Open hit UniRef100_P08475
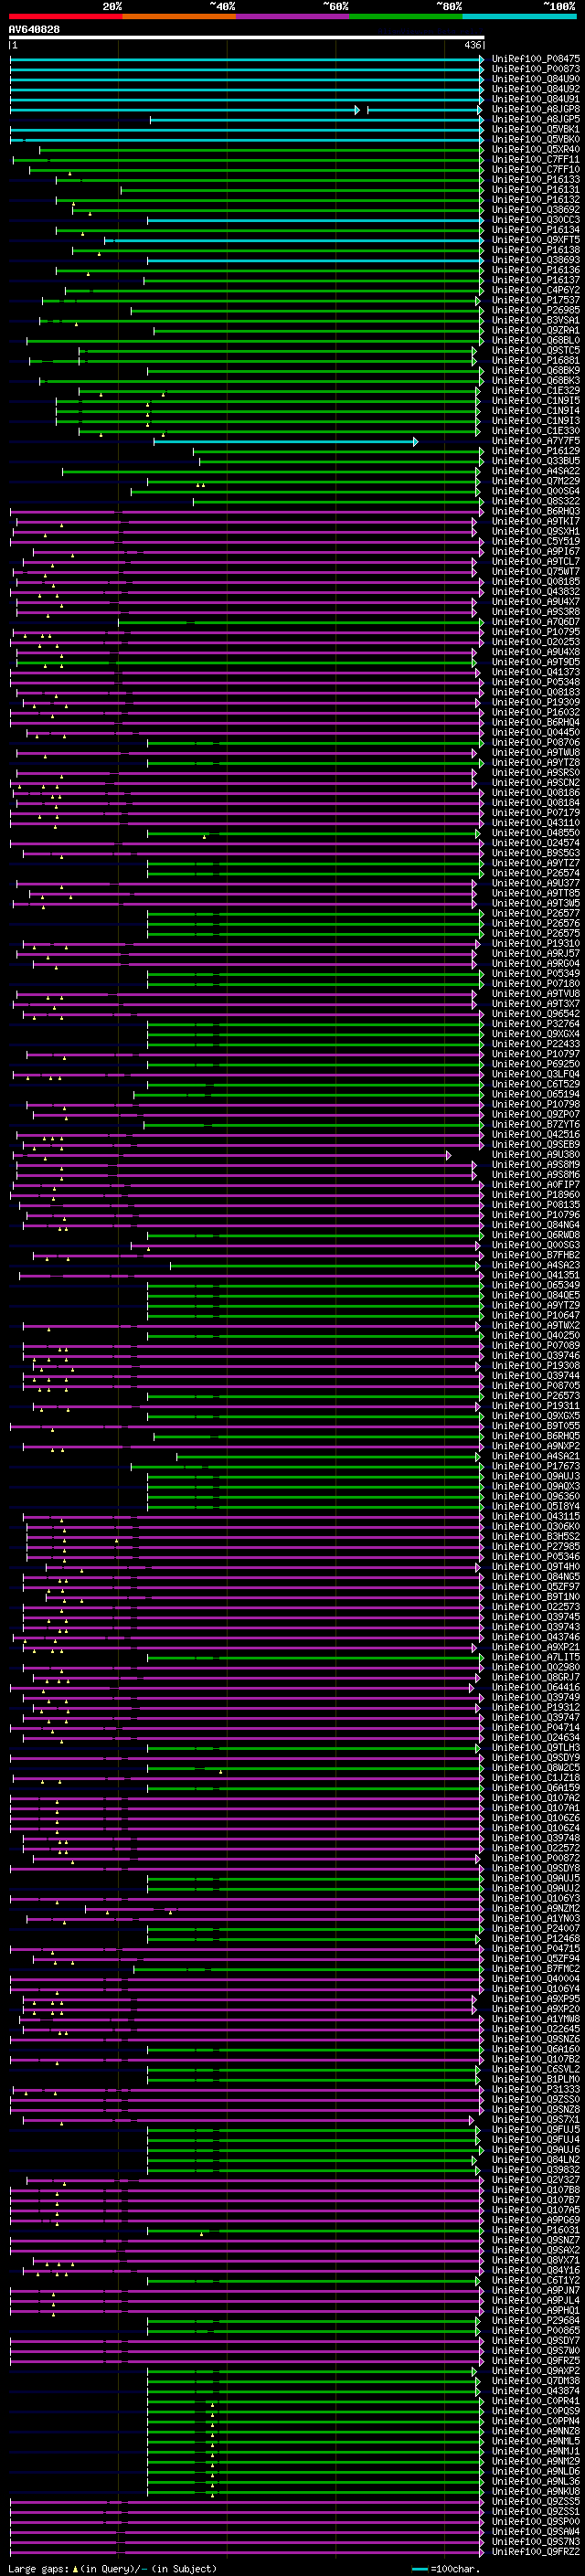The width and height of the screenshot is (585, 2576). click(x=536, y=59)
